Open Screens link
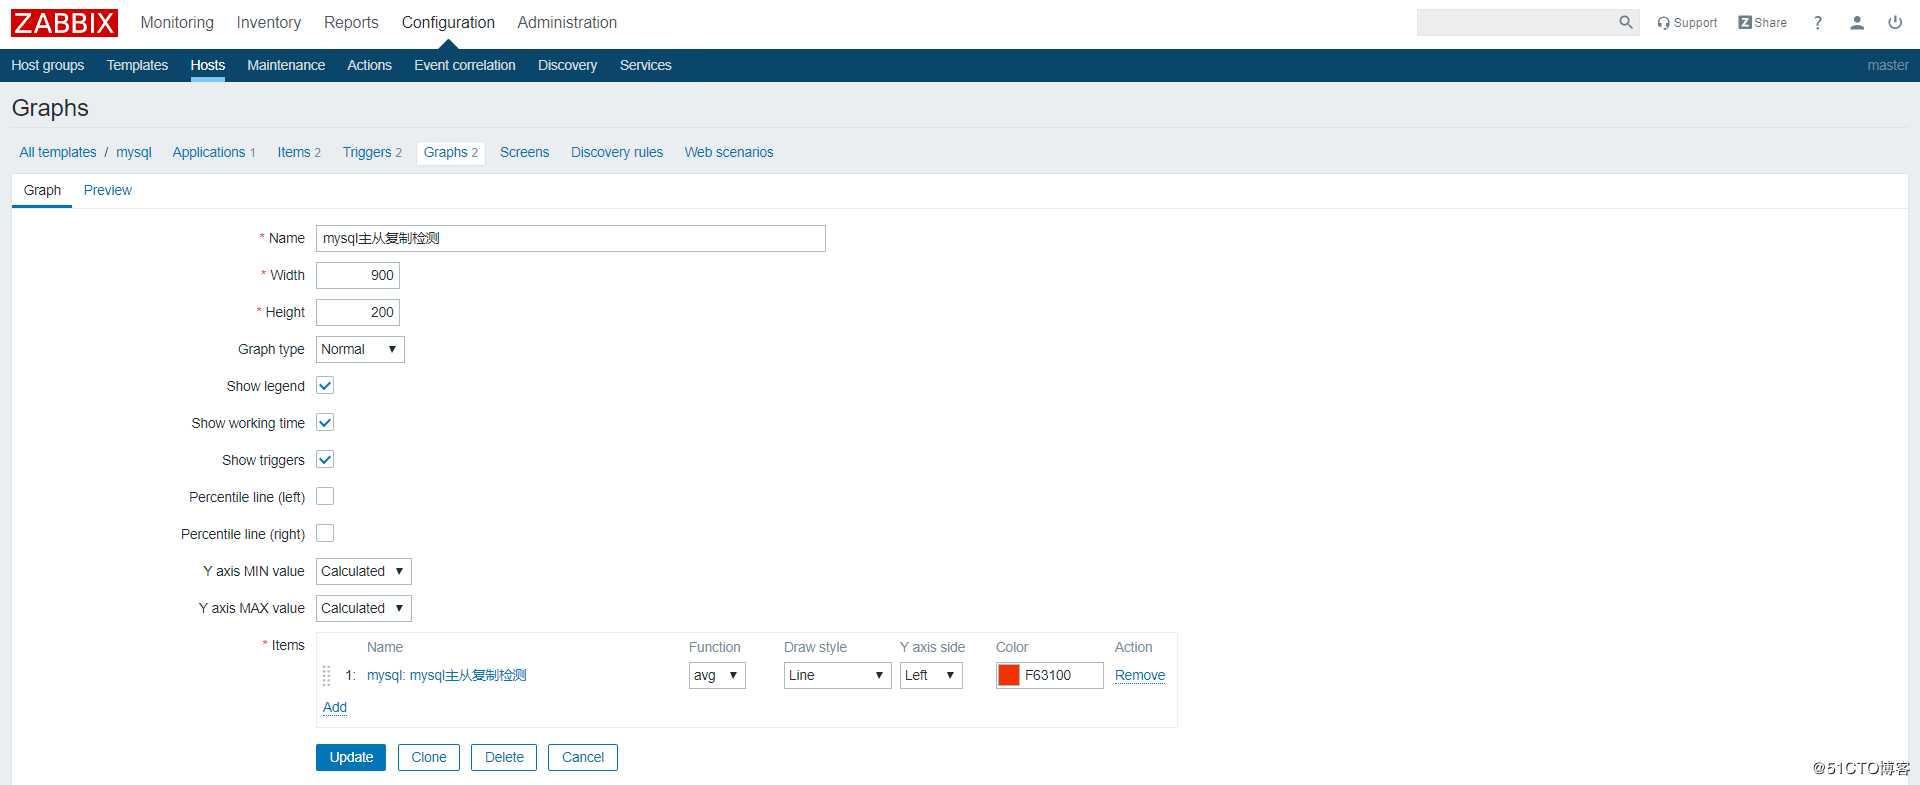This screenshot has height=785, width=1920. point(524,152)
